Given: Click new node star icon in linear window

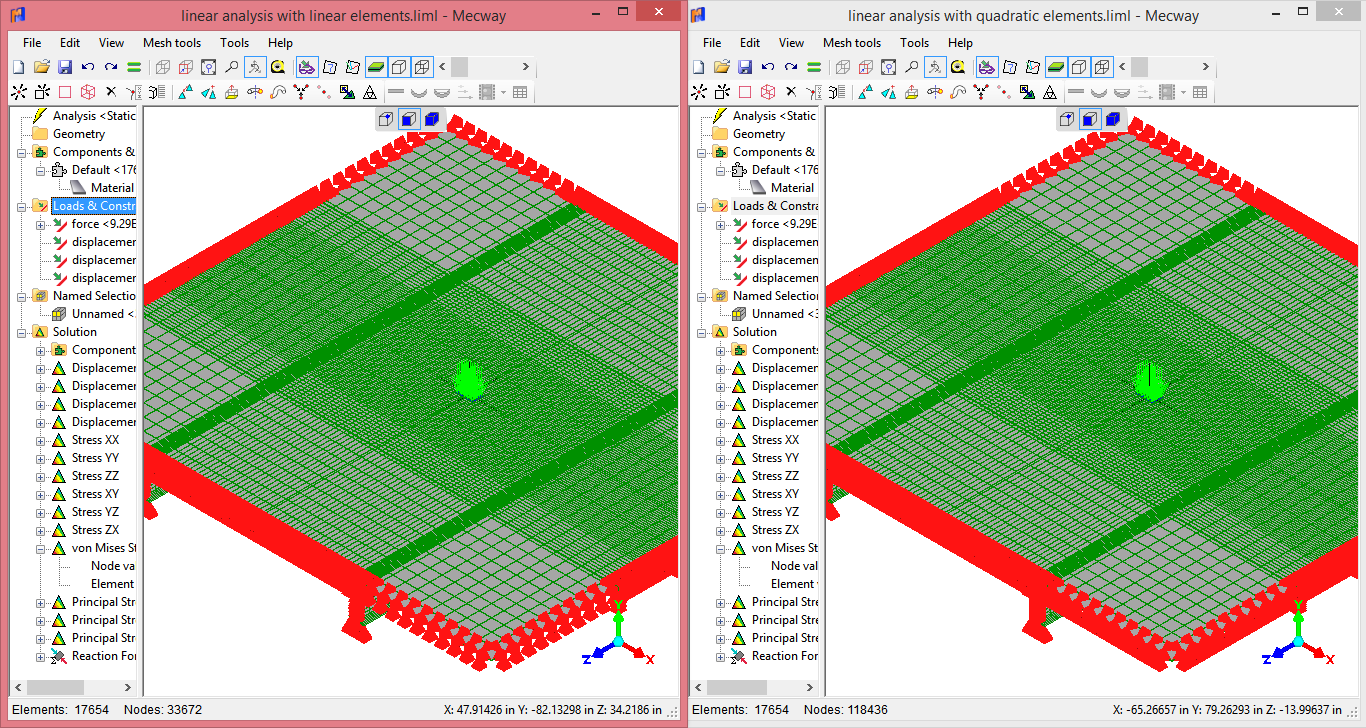Looking at the screenshot, I should [18, 92].
